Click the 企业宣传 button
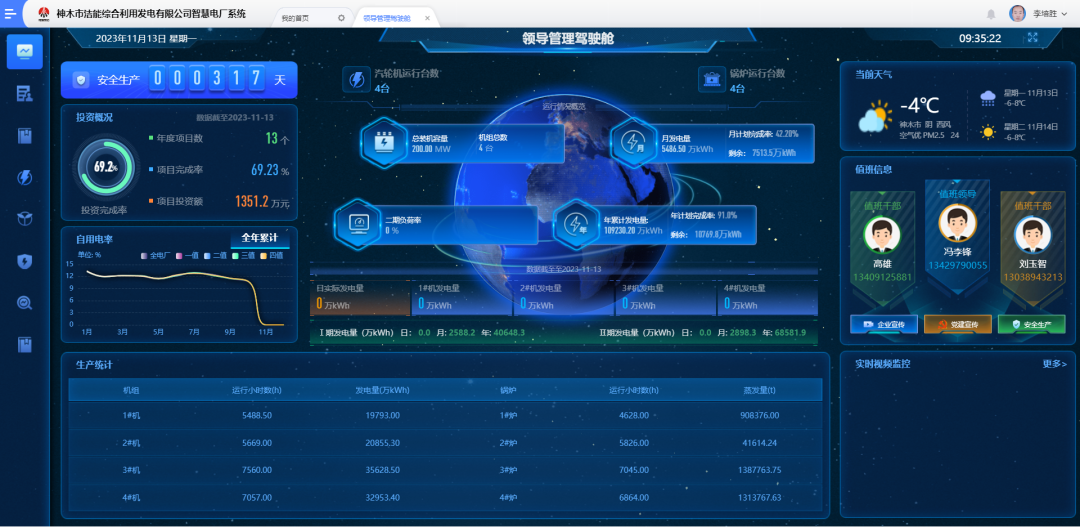The image size is (1080, 527). [x=883, y=324]
